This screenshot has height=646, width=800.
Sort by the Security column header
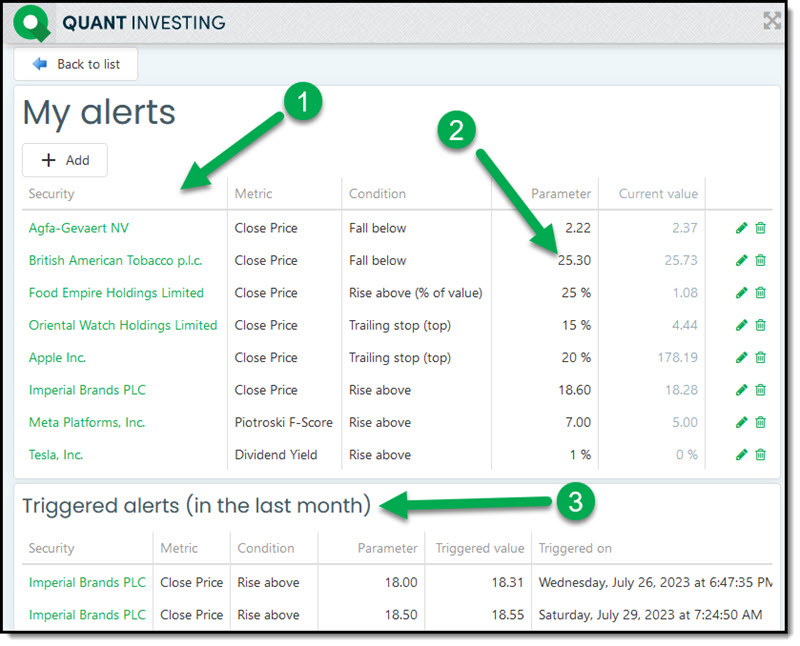(52, 194)
